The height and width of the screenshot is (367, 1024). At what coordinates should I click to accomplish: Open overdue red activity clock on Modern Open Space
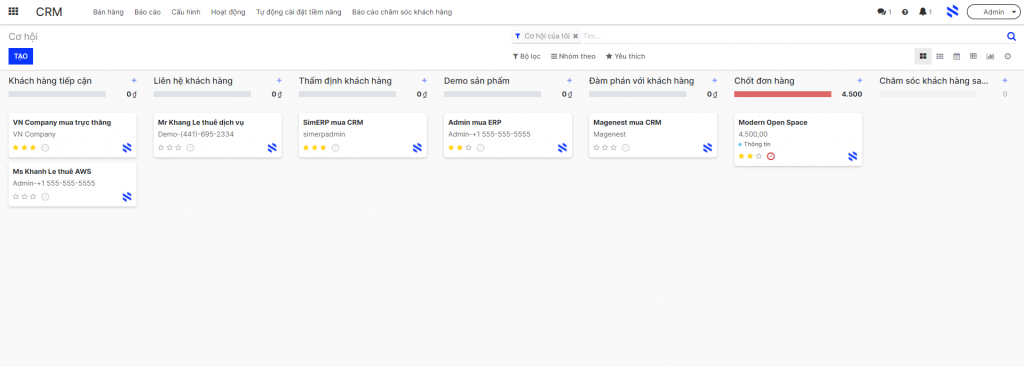tap(771, 156)
